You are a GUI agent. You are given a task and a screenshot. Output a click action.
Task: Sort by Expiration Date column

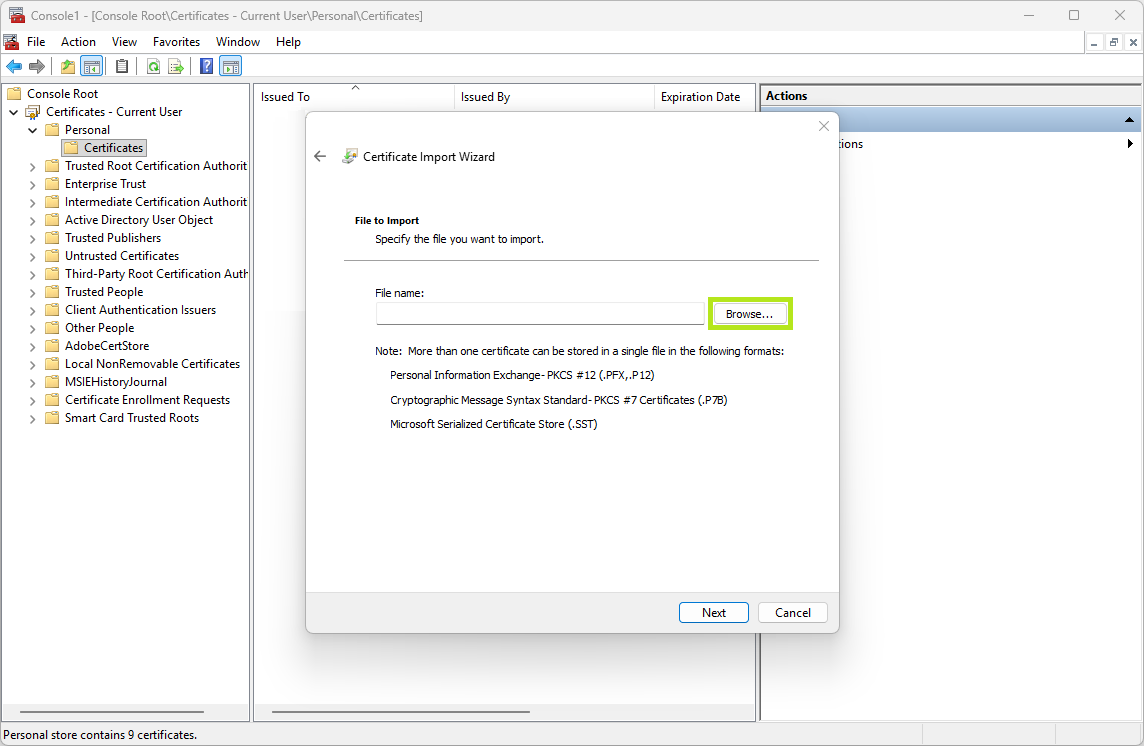click(x=704, y=97)
